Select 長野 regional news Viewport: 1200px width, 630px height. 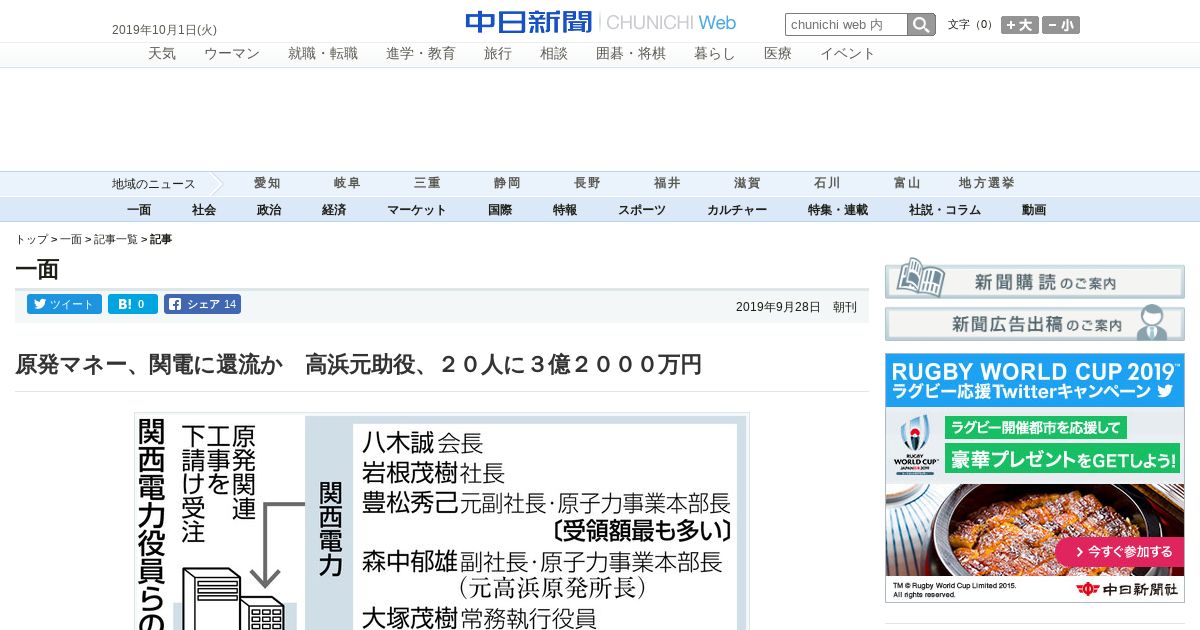[587, 183]
